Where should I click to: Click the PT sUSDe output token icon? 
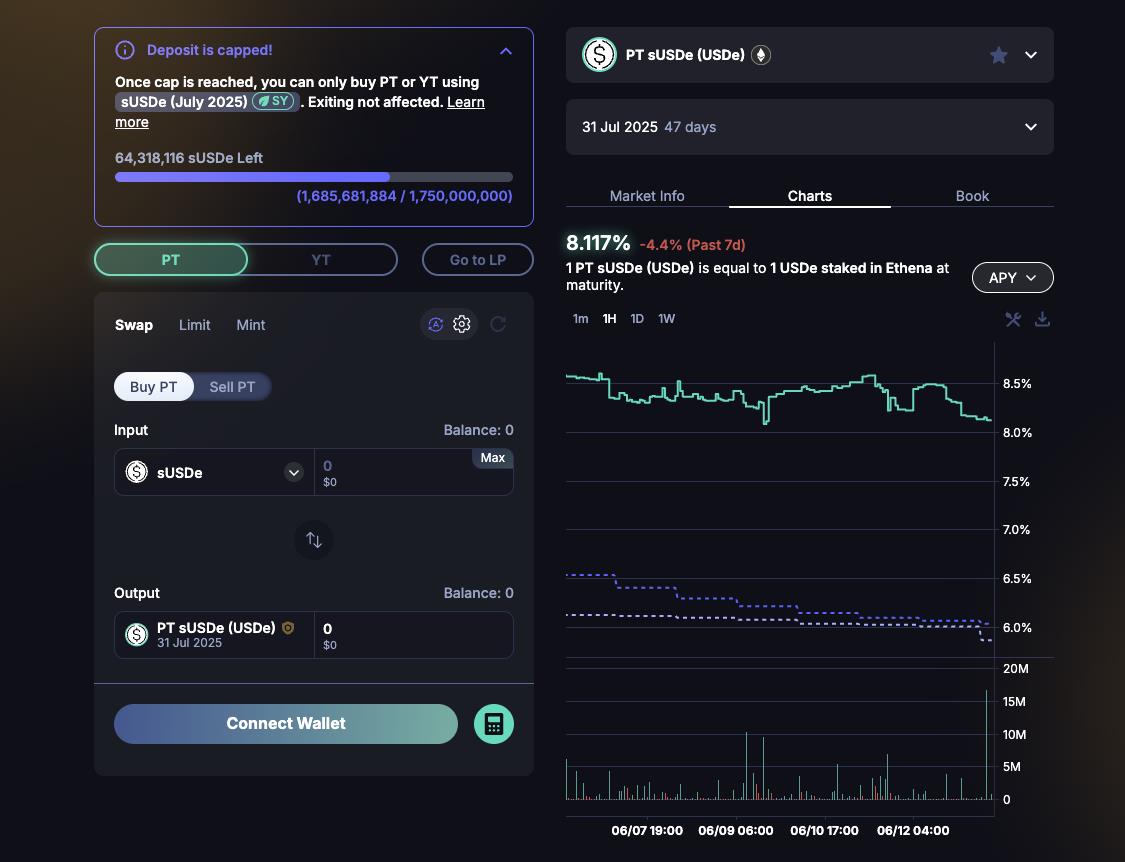click(x=136, y=634)
